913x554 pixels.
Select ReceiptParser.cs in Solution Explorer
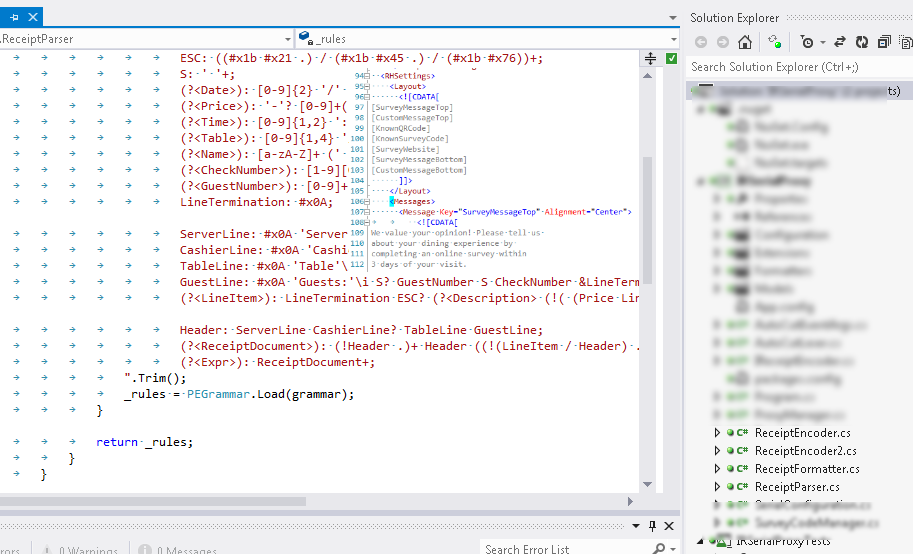point(796,487)
